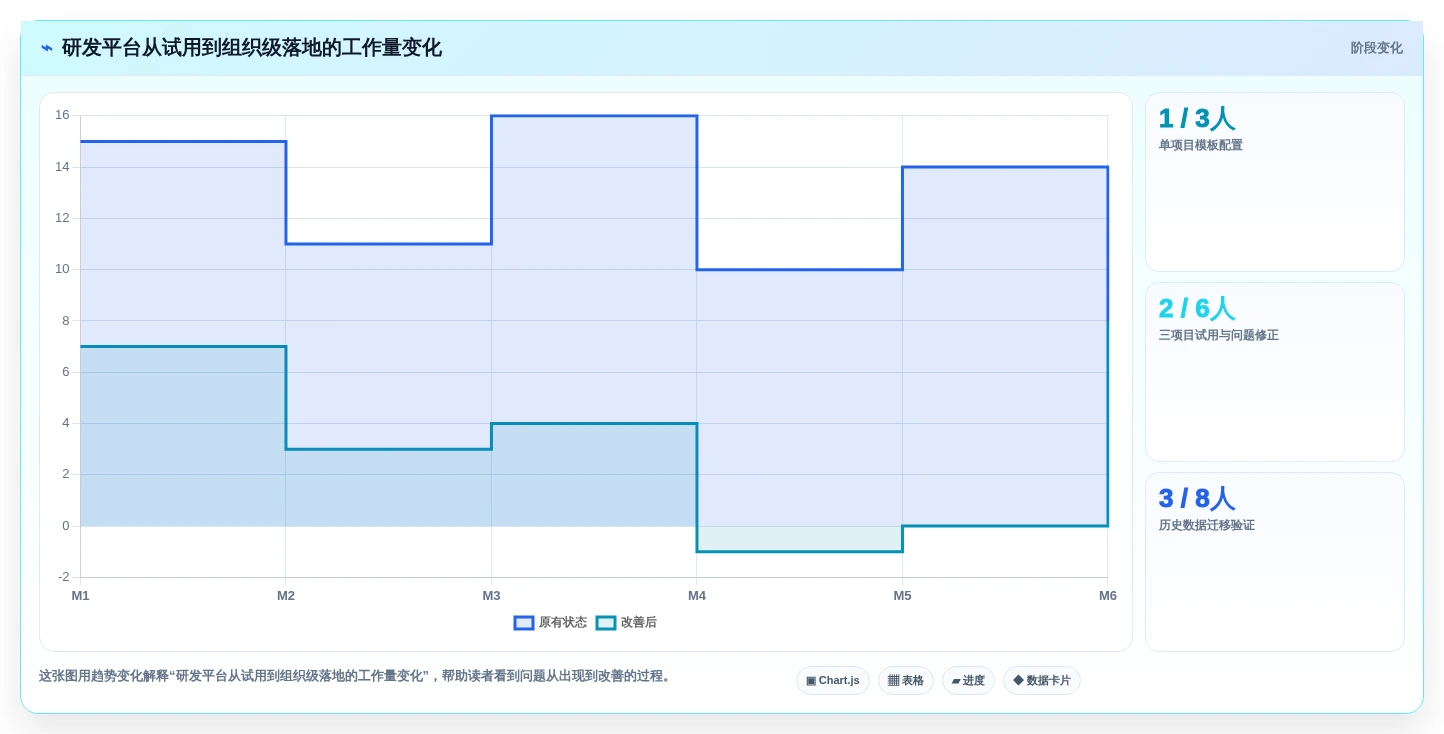
Task: Click the 阶段变化 label in header
Action: (1376, 48)
